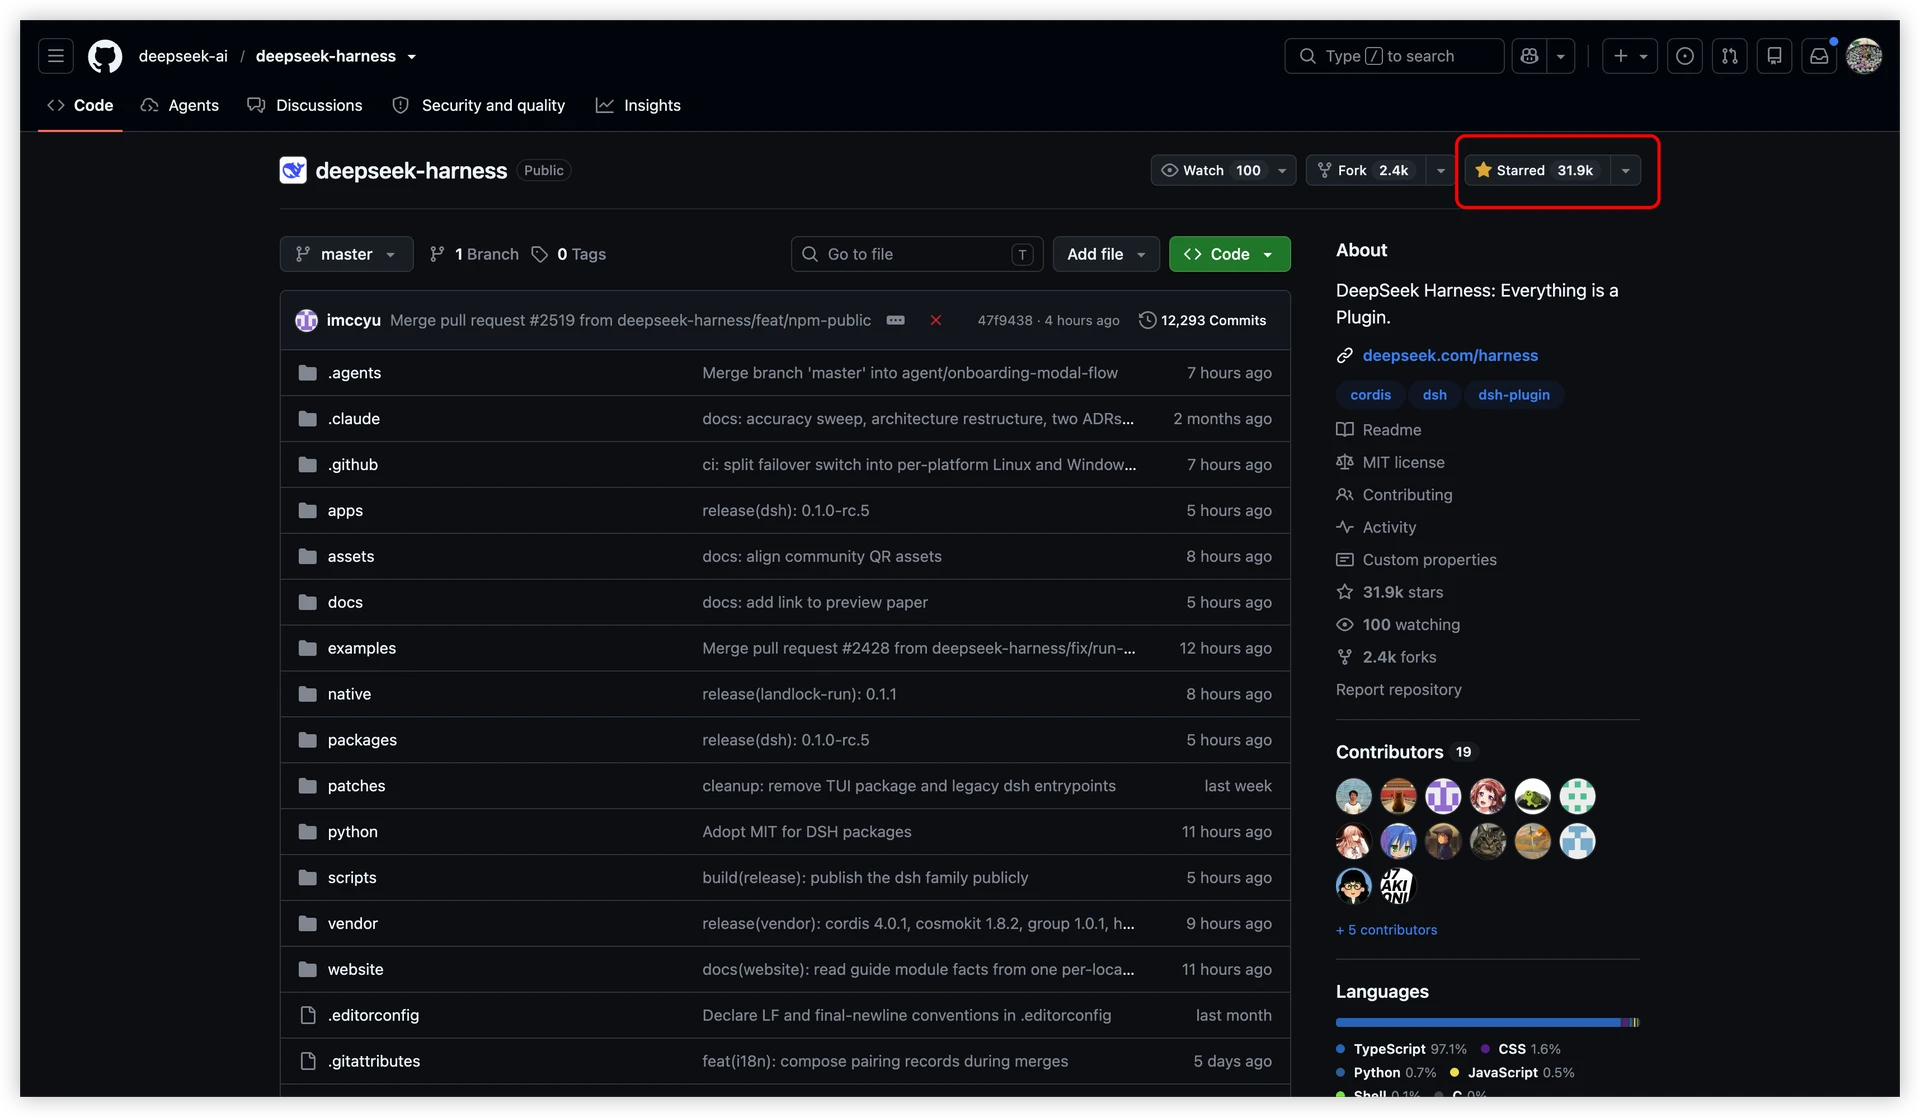Click imccyu's avatar on latest commit

pos(307,320)
